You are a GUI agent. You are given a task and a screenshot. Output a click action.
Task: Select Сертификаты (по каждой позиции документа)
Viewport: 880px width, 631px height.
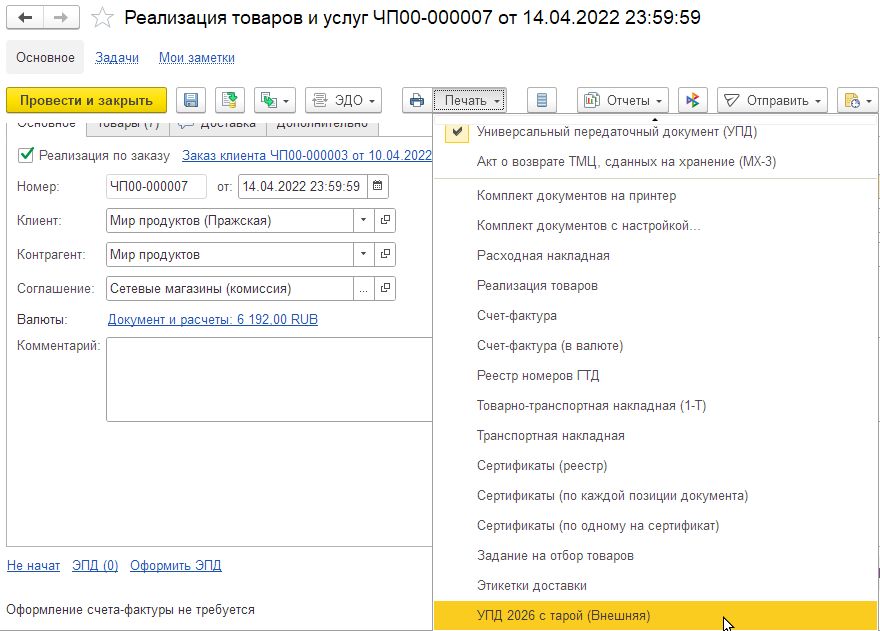(x=655, y=496)
